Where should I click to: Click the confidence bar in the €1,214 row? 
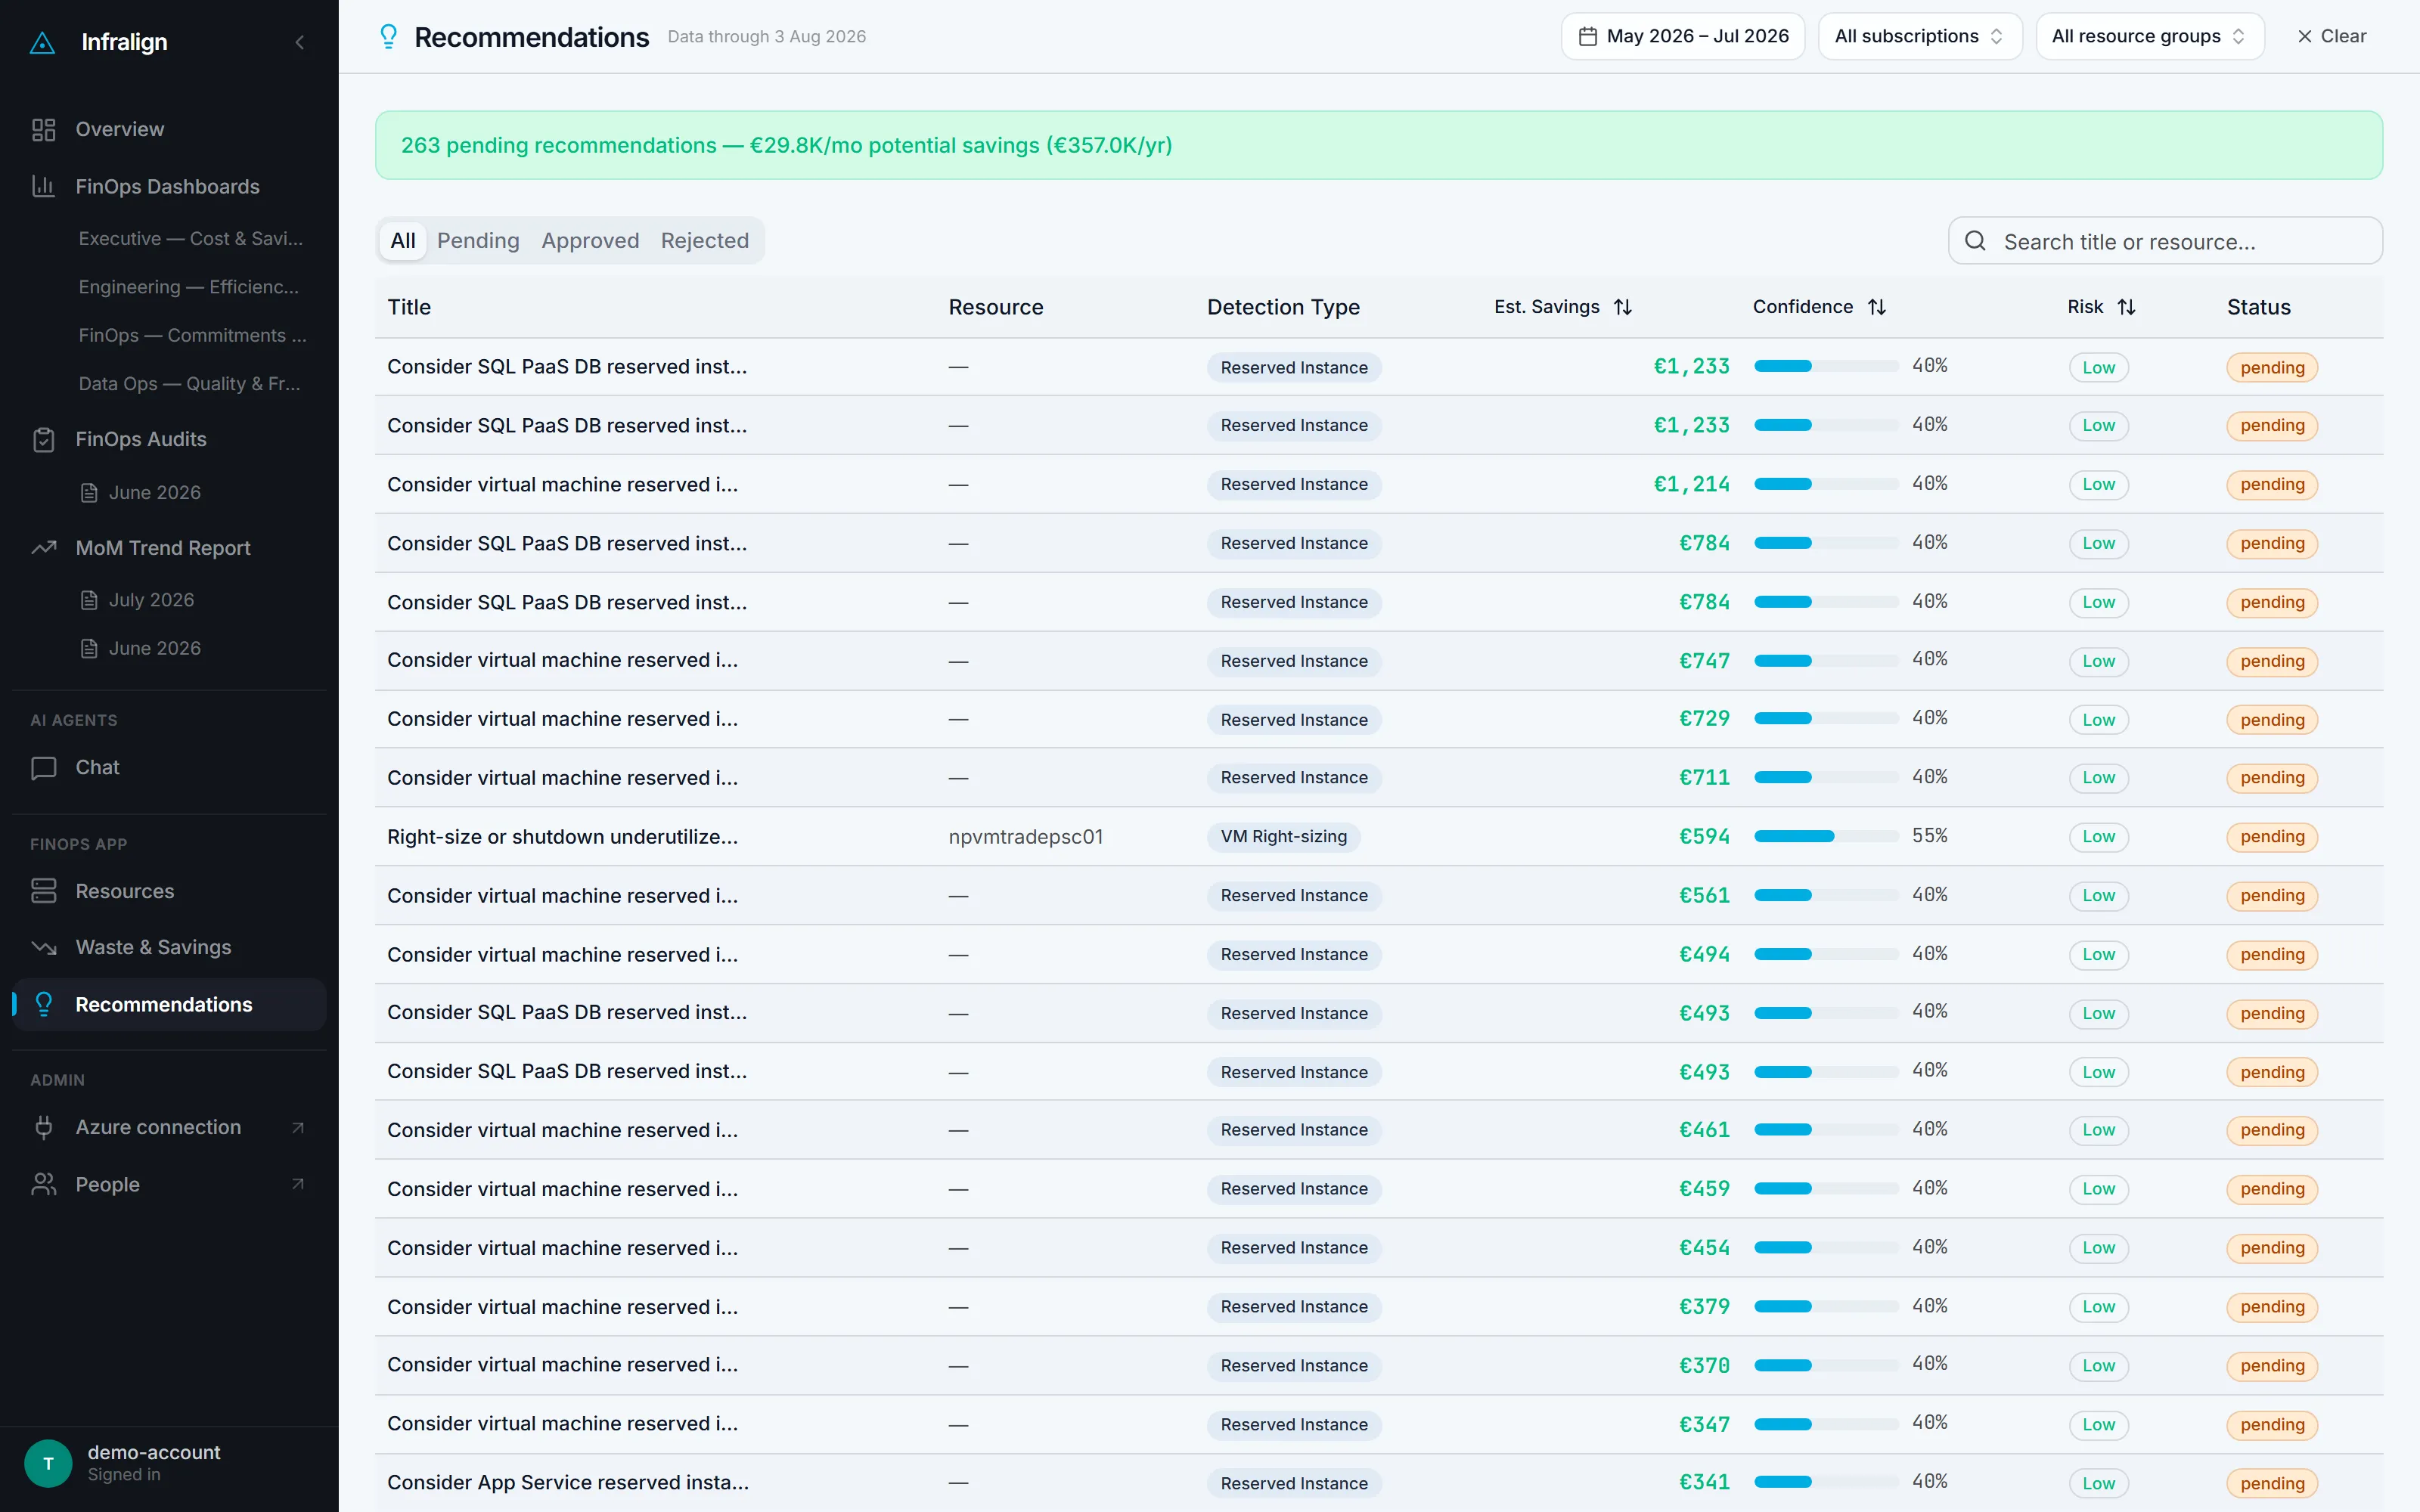(1826, 484)
